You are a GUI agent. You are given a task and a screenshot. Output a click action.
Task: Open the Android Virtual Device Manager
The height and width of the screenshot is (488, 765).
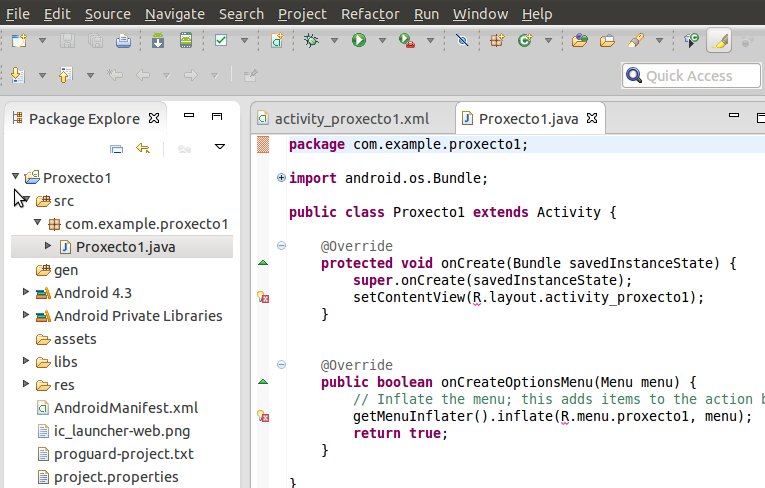tap(186, 40)
